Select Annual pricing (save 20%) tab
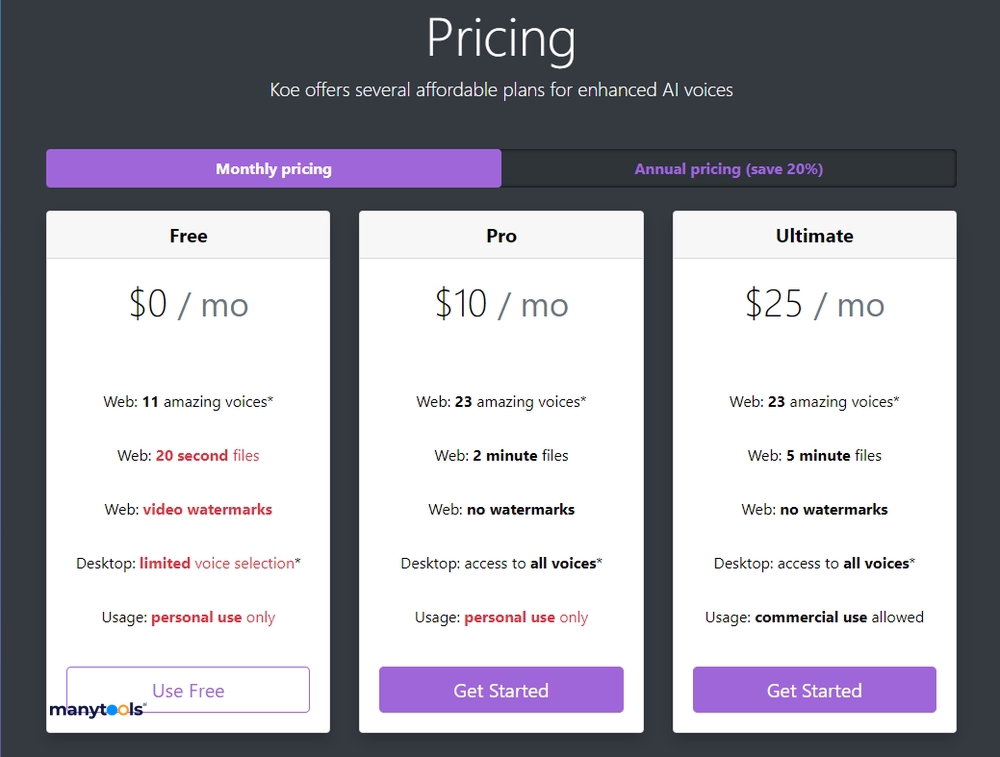1000x757 pixels. 728,169
